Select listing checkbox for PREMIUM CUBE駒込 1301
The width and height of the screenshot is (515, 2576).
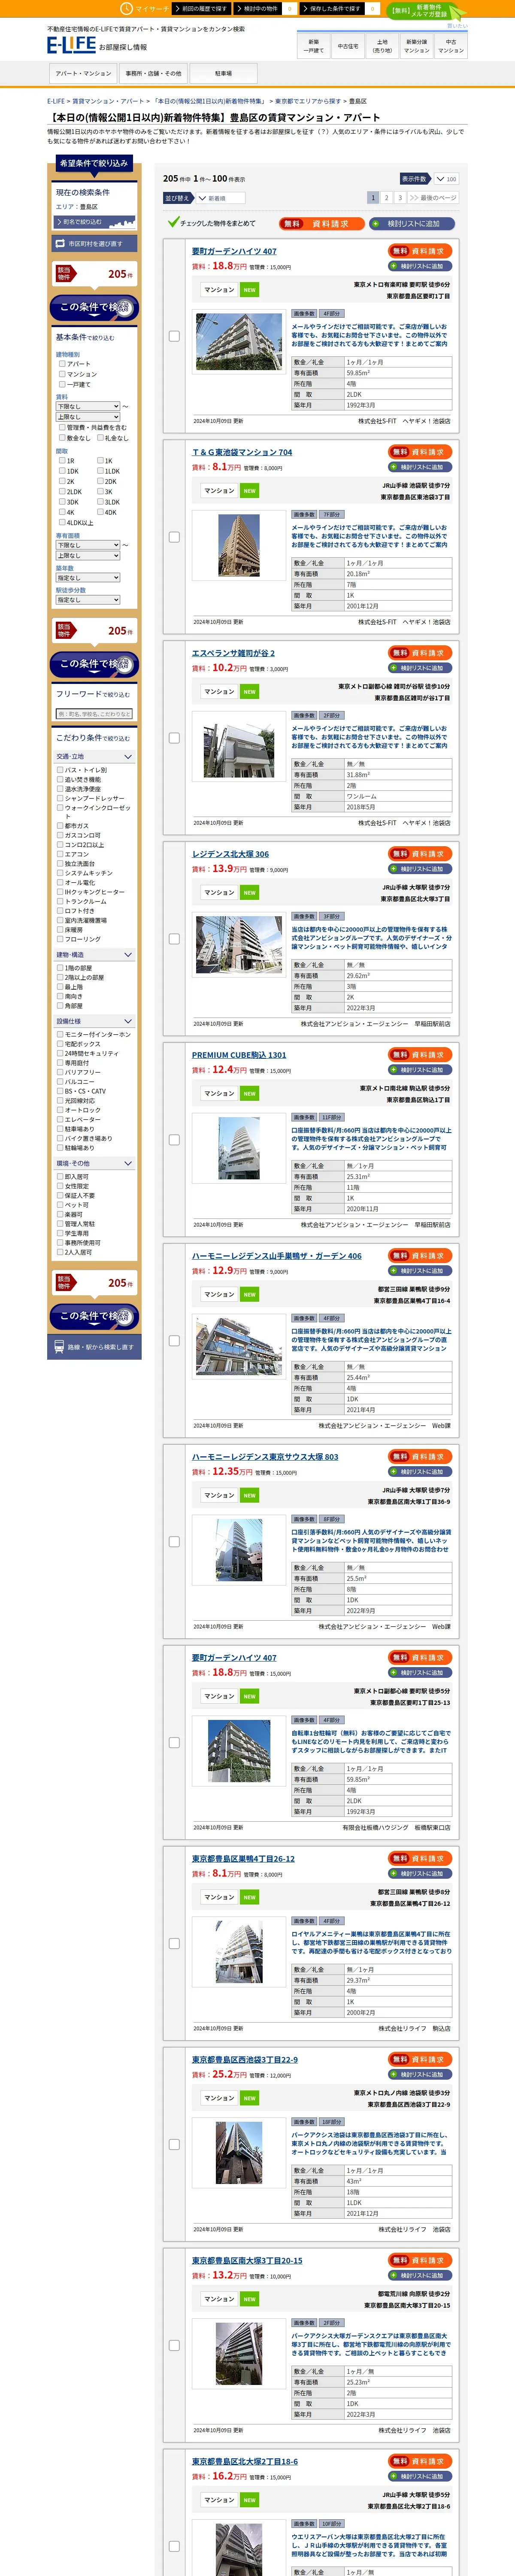pos(174,1139)
